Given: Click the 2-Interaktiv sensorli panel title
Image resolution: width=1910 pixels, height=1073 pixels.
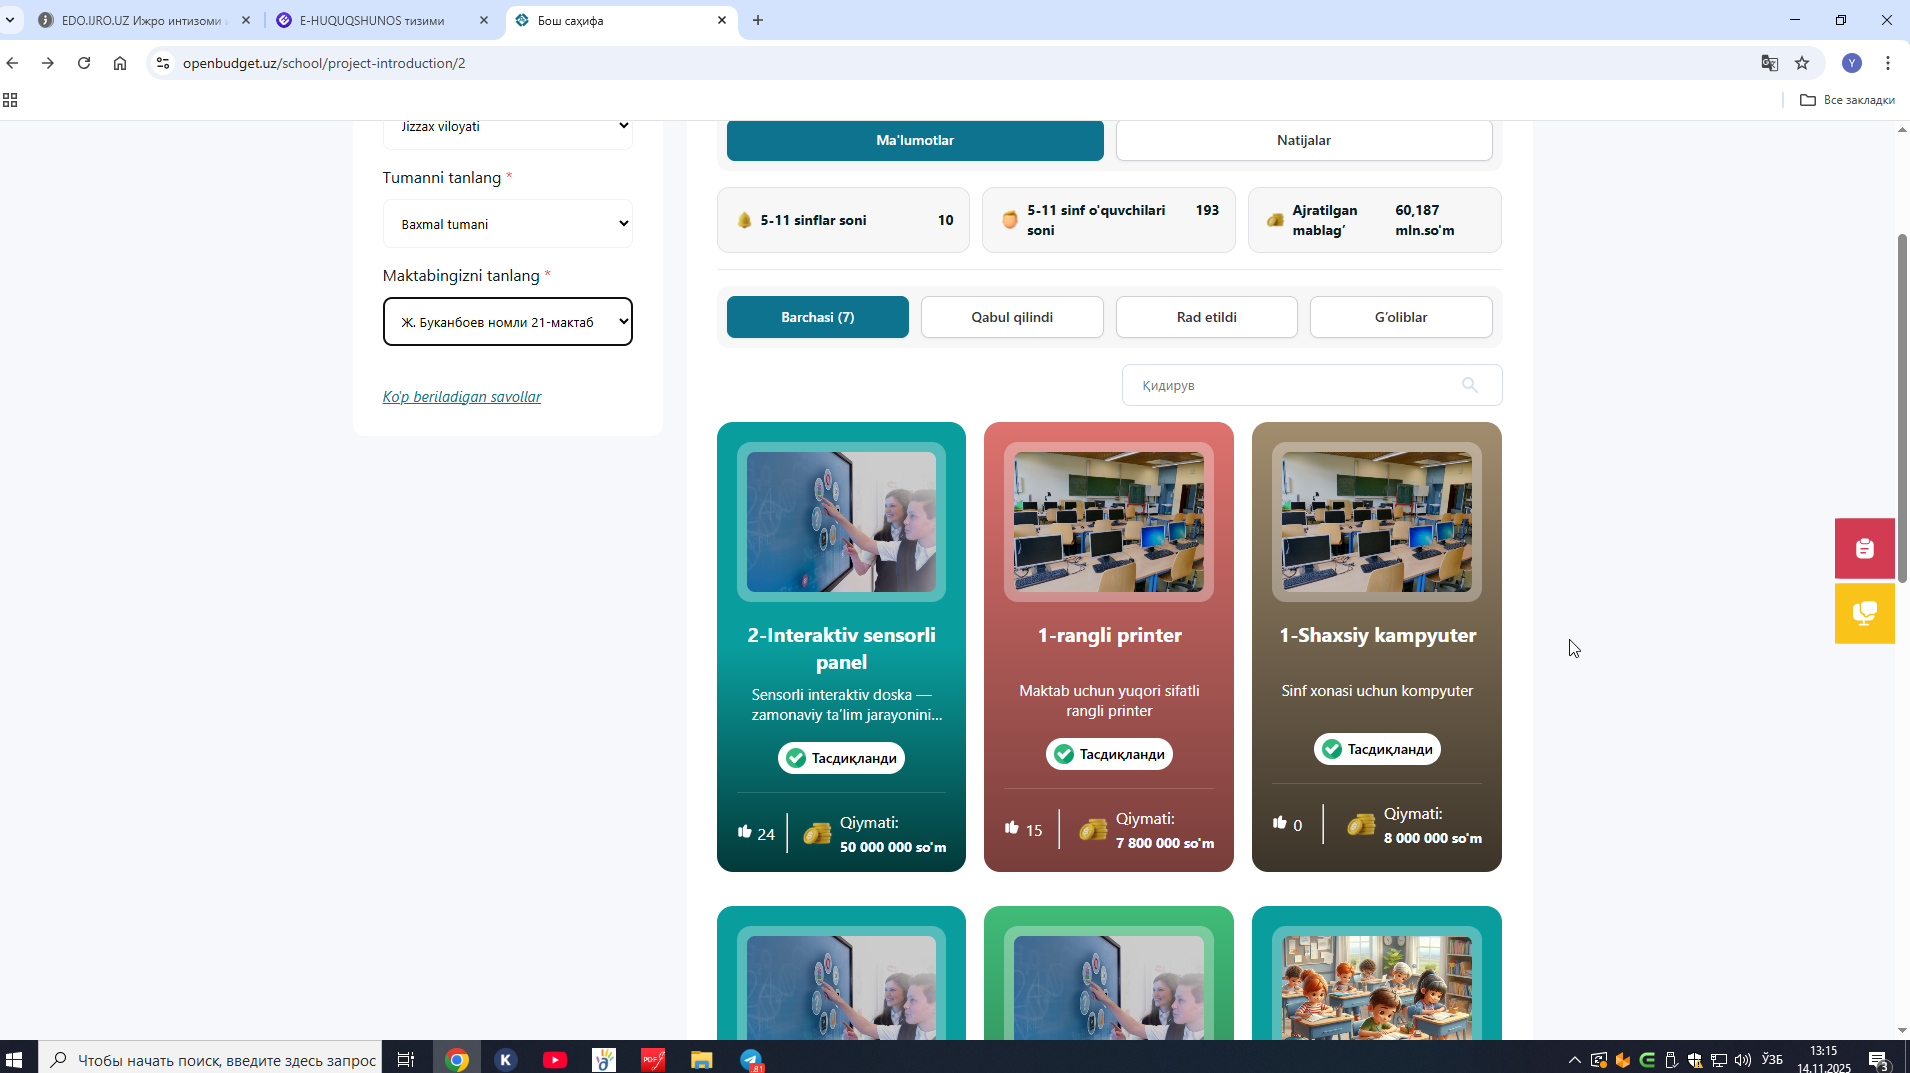Looking at the screenshot, I should point(841,648).
